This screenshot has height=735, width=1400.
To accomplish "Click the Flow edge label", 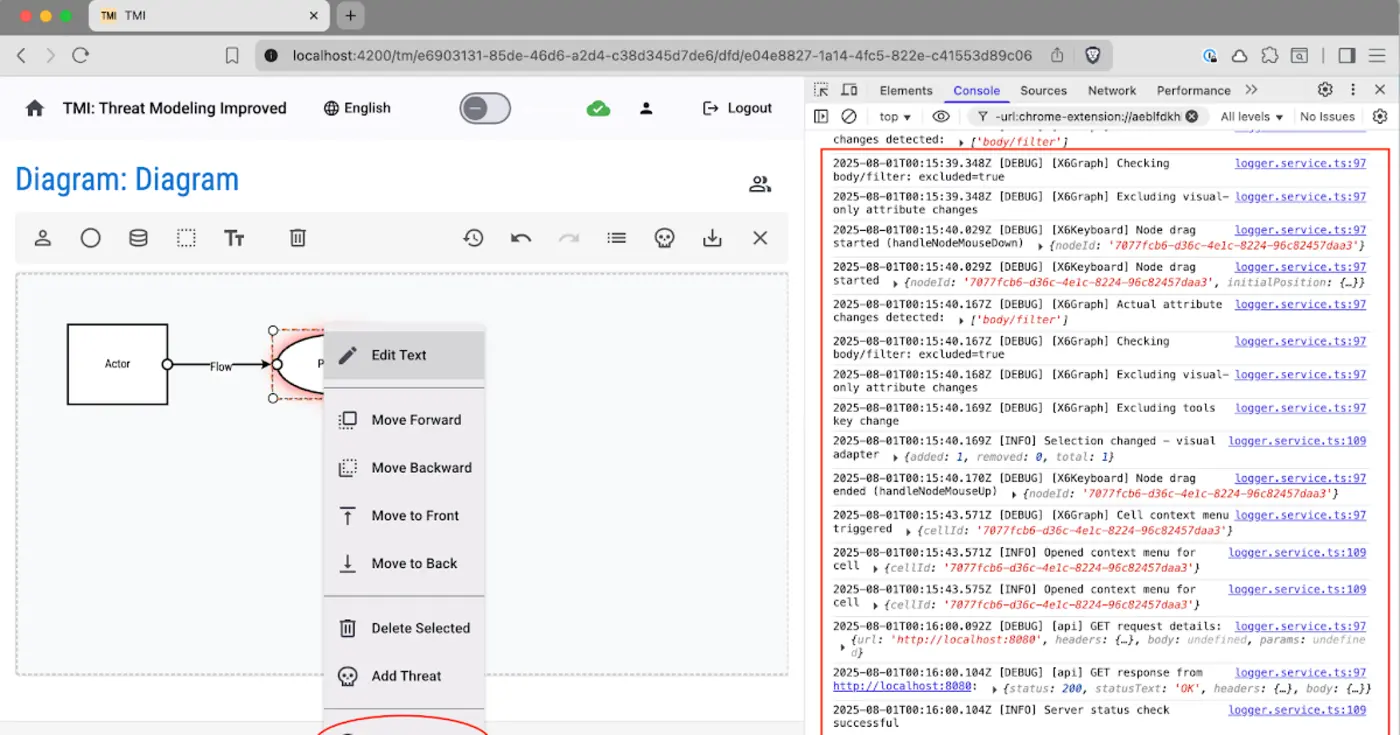I will pyautogui.click(x=221, y=367).
